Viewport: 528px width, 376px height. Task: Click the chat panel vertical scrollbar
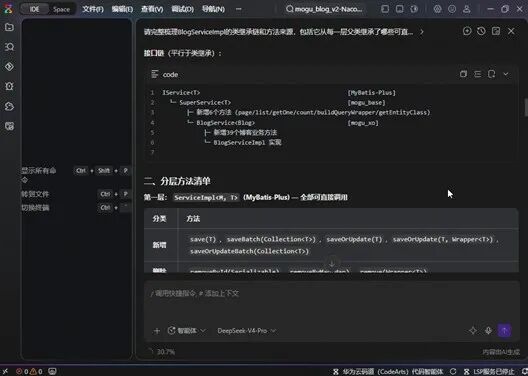tap(525, 107)
